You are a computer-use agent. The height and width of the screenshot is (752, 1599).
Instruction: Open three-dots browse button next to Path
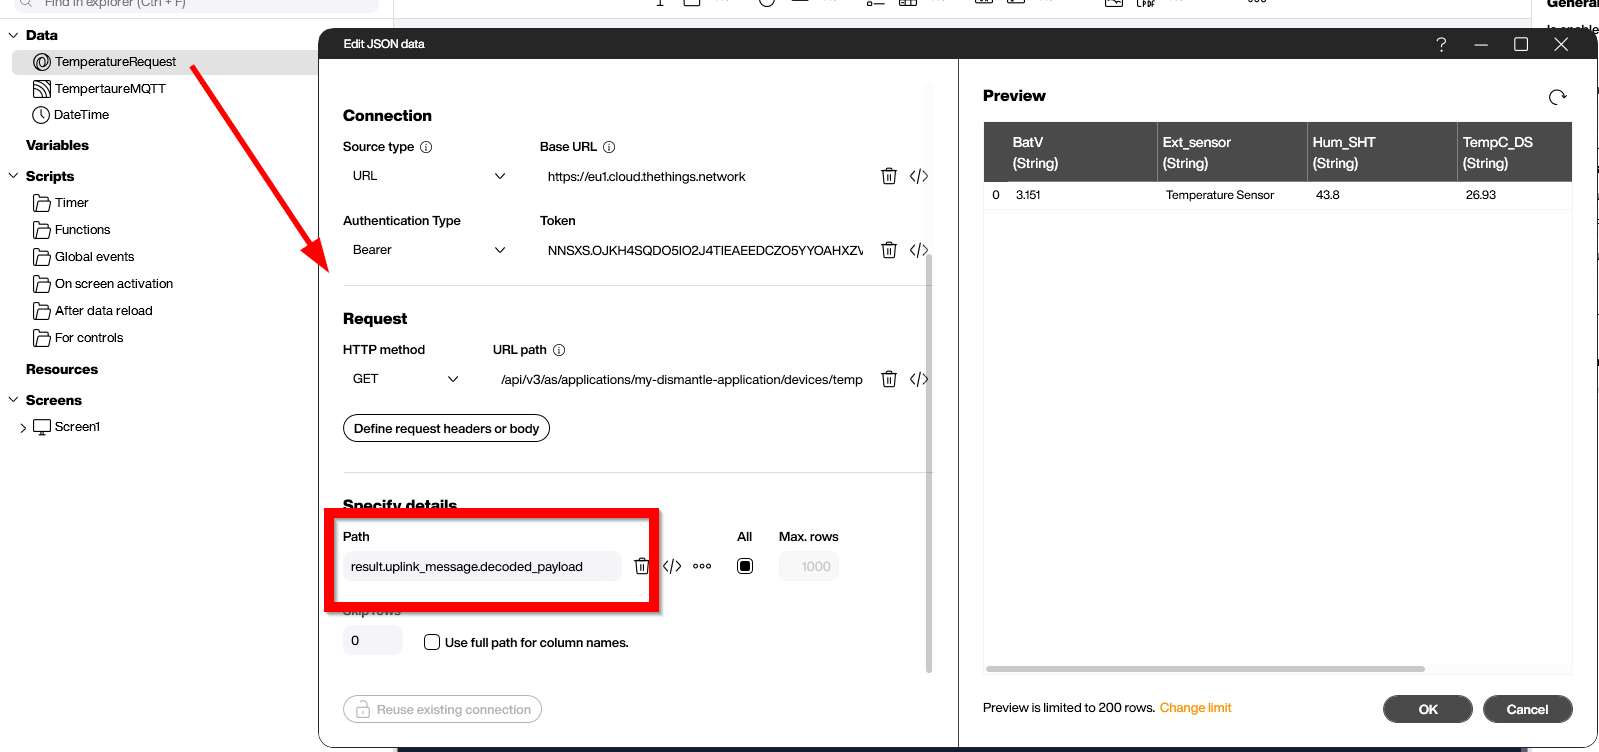coord(702,566)
